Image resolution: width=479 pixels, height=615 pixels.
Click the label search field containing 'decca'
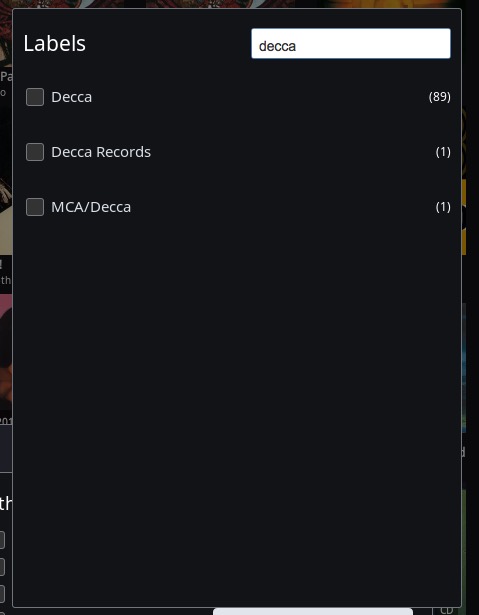[x=351, y=44]
